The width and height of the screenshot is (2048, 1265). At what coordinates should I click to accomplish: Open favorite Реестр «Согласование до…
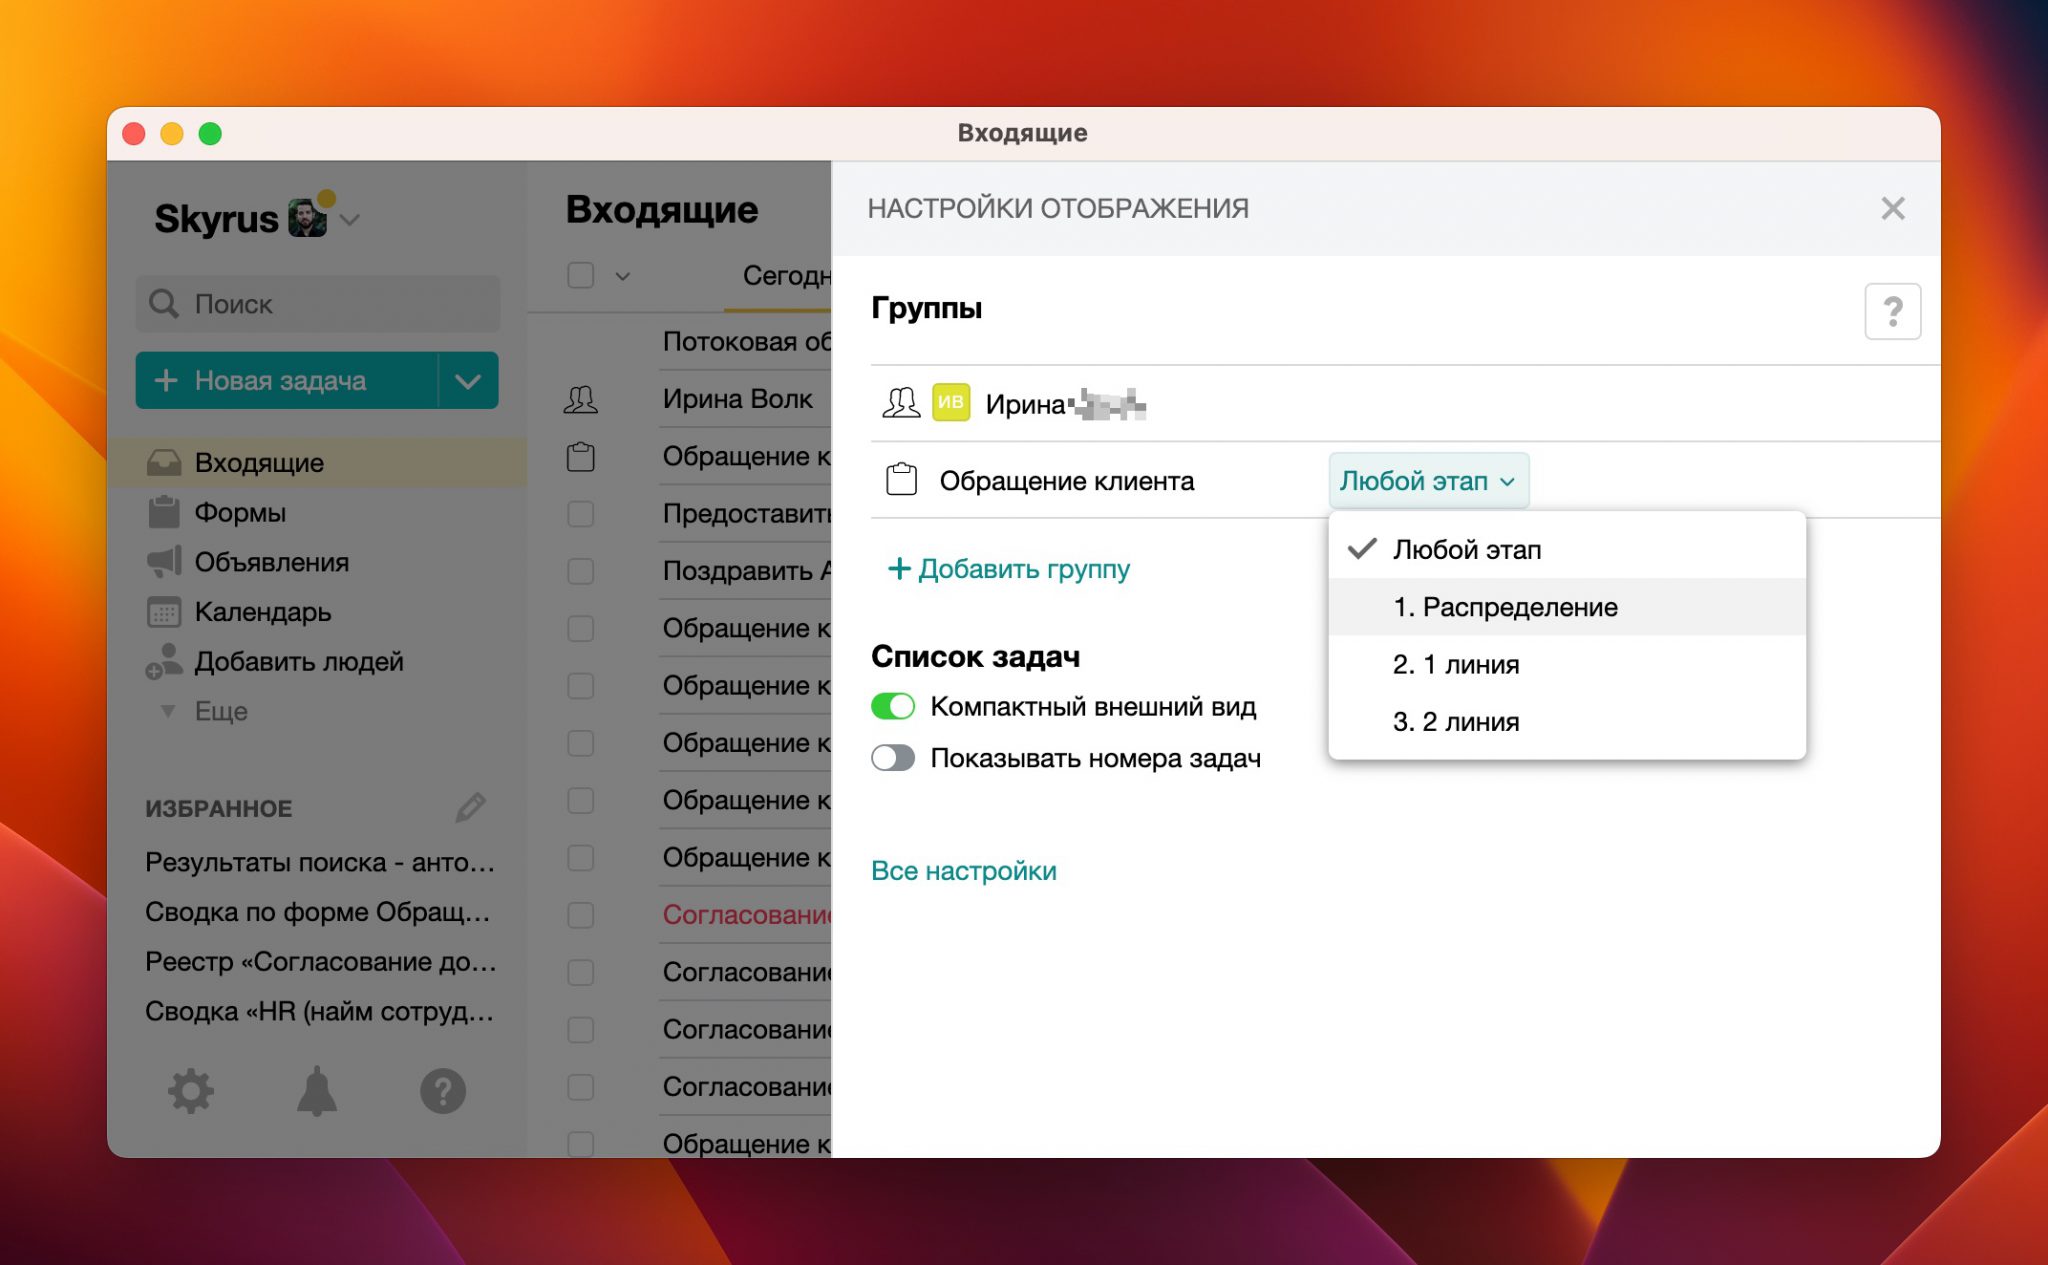(x=321, y=961)
